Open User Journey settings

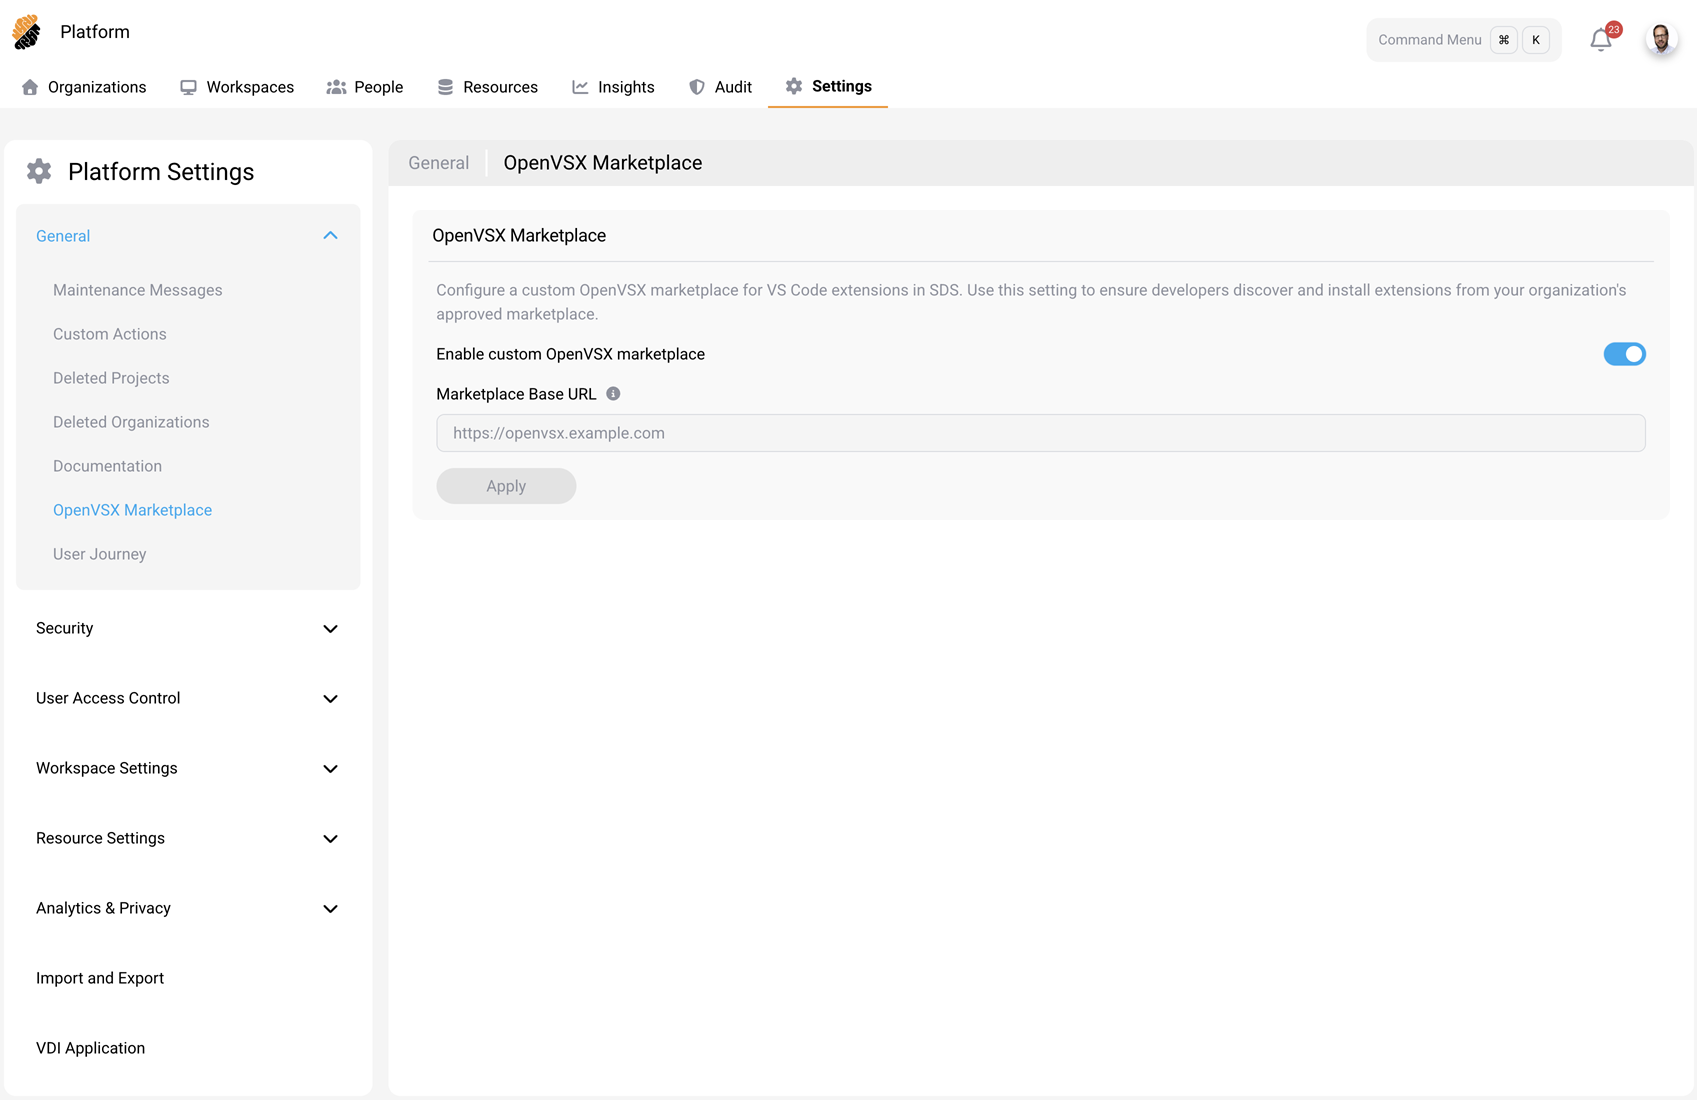(x=99, y=554)
